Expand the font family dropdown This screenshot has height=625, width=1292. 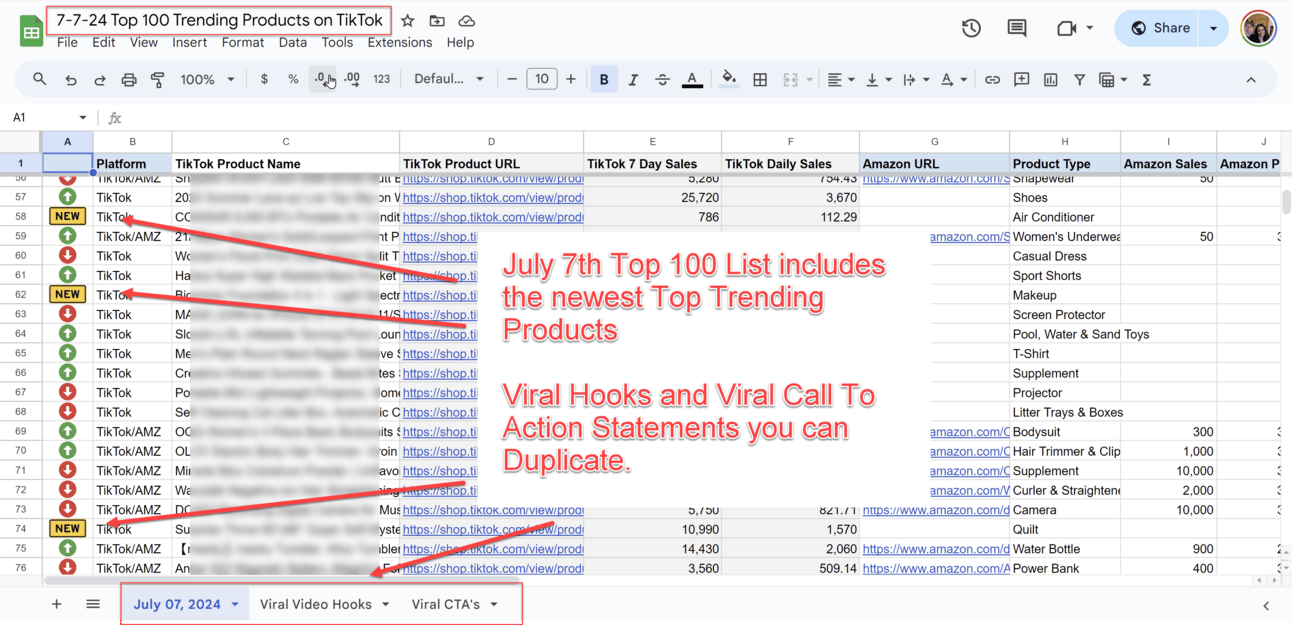point(449,80)
